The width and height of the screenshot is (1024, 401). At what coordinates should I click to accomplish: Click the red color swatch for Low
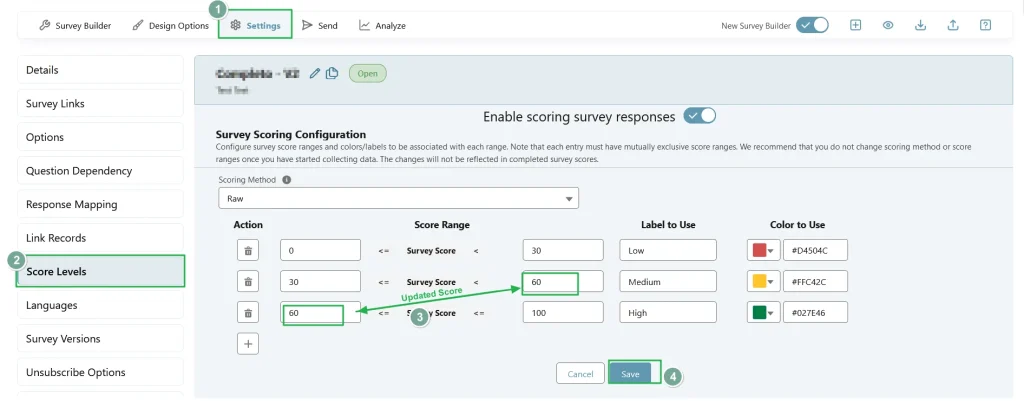coord(758,250)
